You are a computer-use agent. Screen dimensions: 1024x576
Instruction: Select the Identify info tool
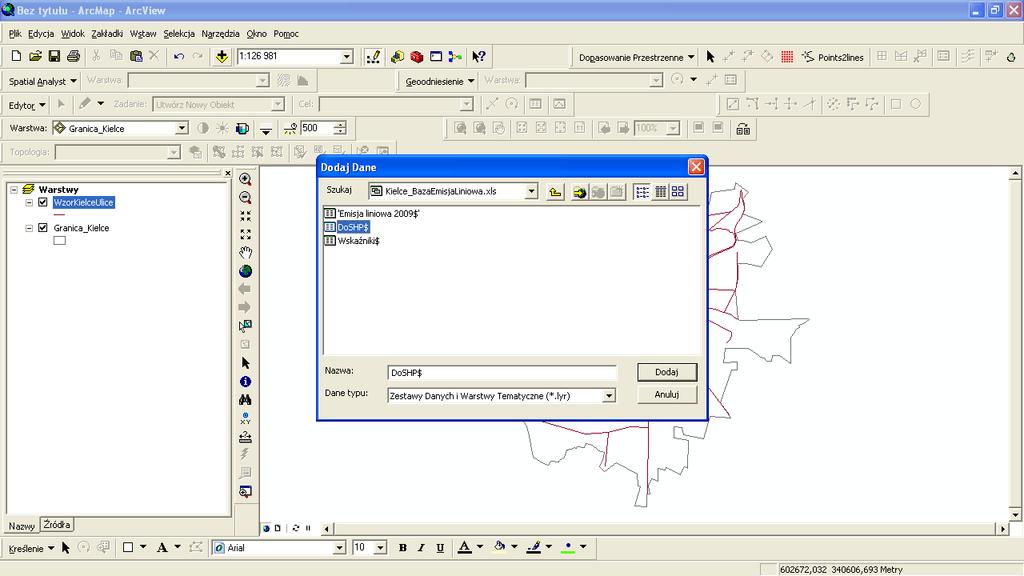click(246, 381)
